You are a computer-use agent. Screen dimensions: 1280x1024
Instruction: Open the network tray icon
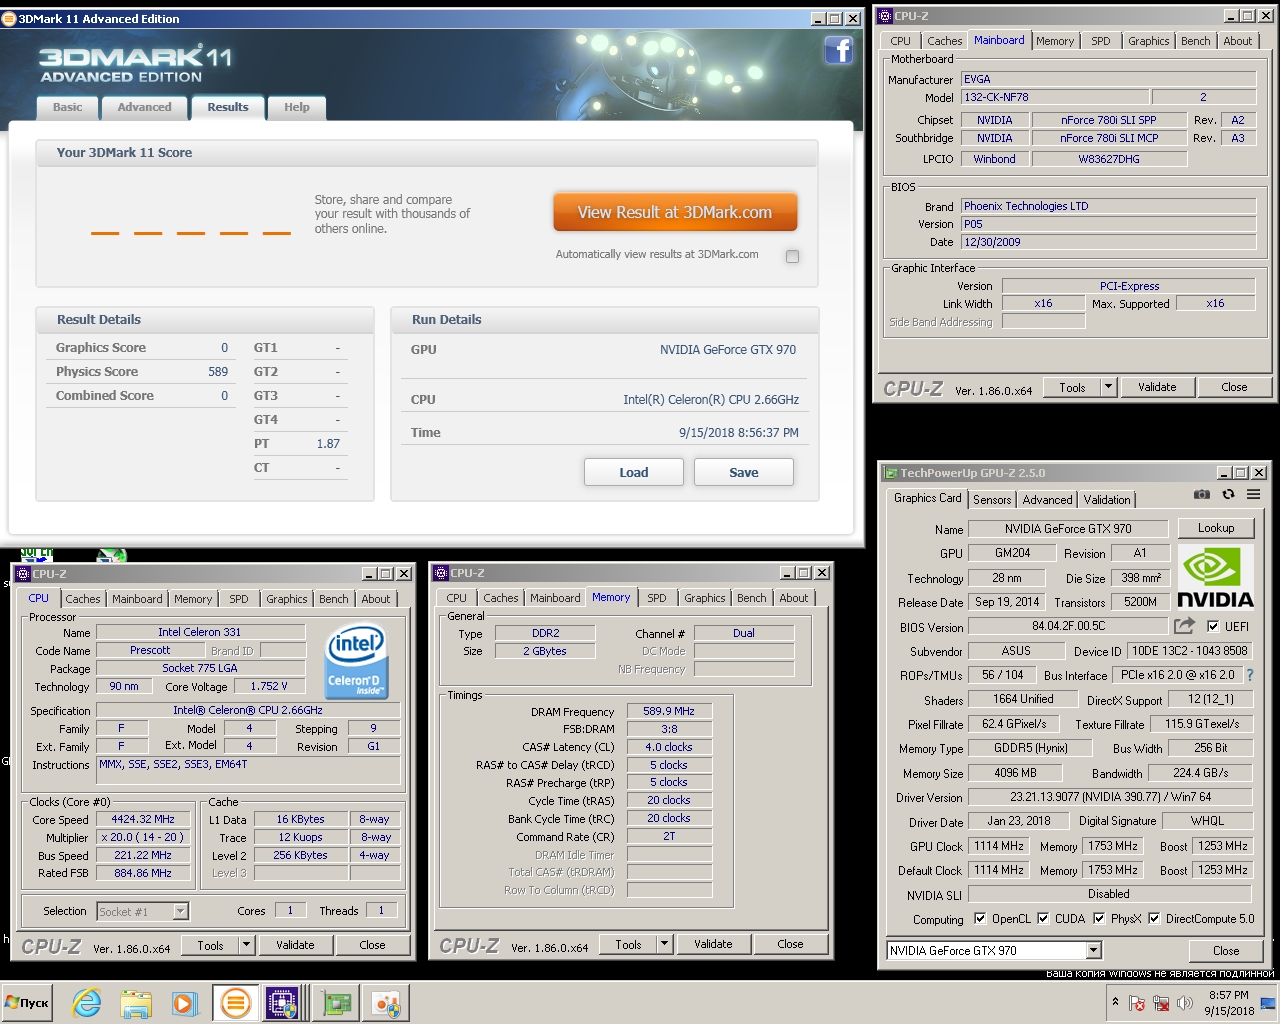click(1161, 1003)
